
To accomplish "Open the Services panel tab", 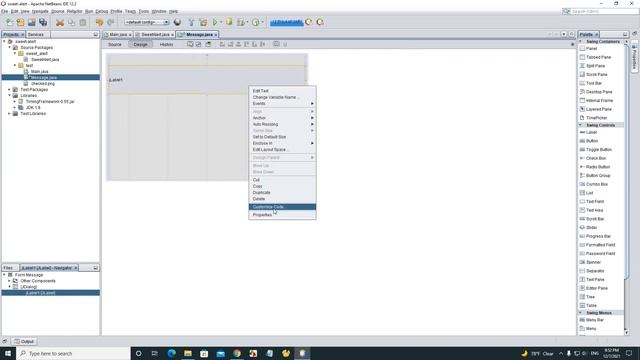I will tap(36, 35).
